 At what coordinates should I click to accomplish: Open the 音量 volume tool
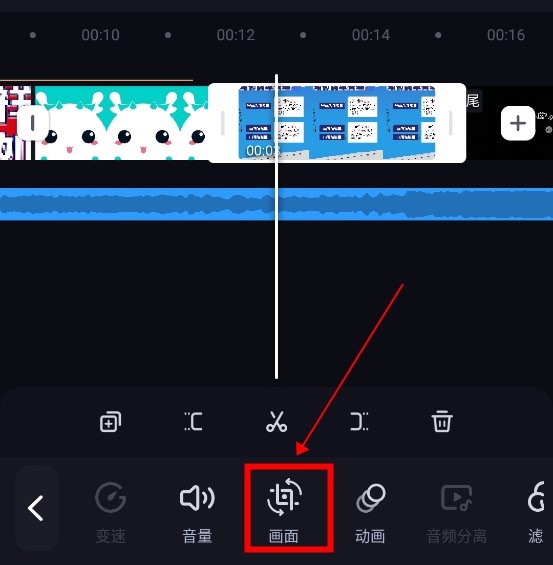tap(197, 512)
